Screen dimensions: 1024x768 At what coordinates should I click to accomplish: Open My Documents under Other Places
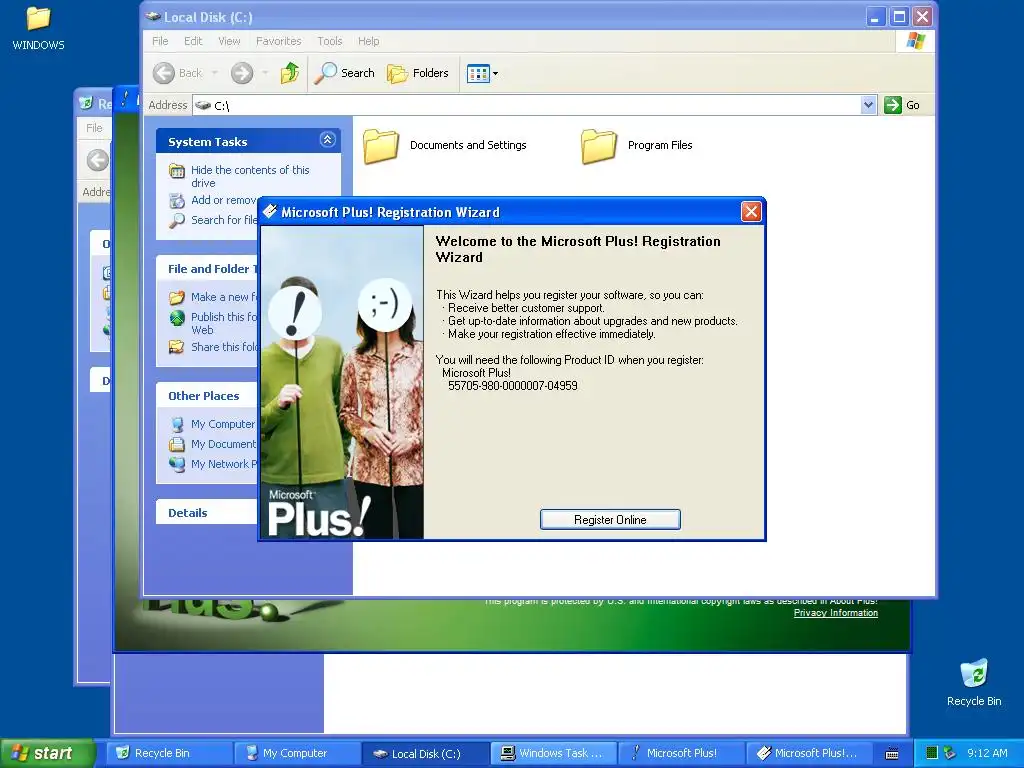[223, 444]
